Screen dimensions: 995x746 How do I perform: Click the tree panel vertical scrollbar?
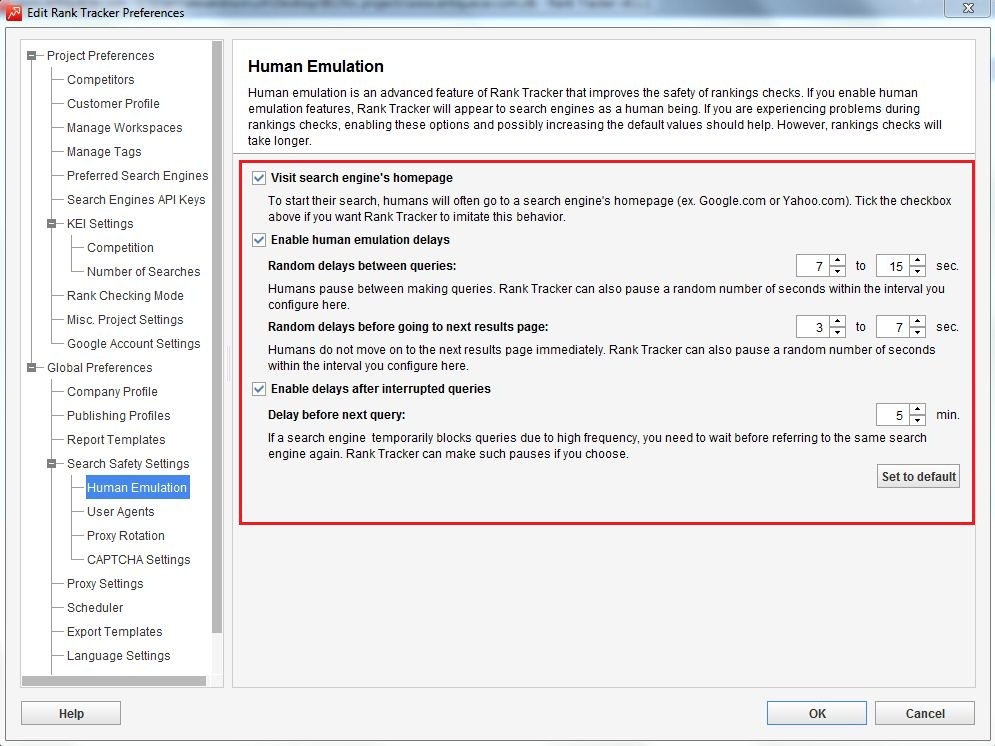pos(217,337)
